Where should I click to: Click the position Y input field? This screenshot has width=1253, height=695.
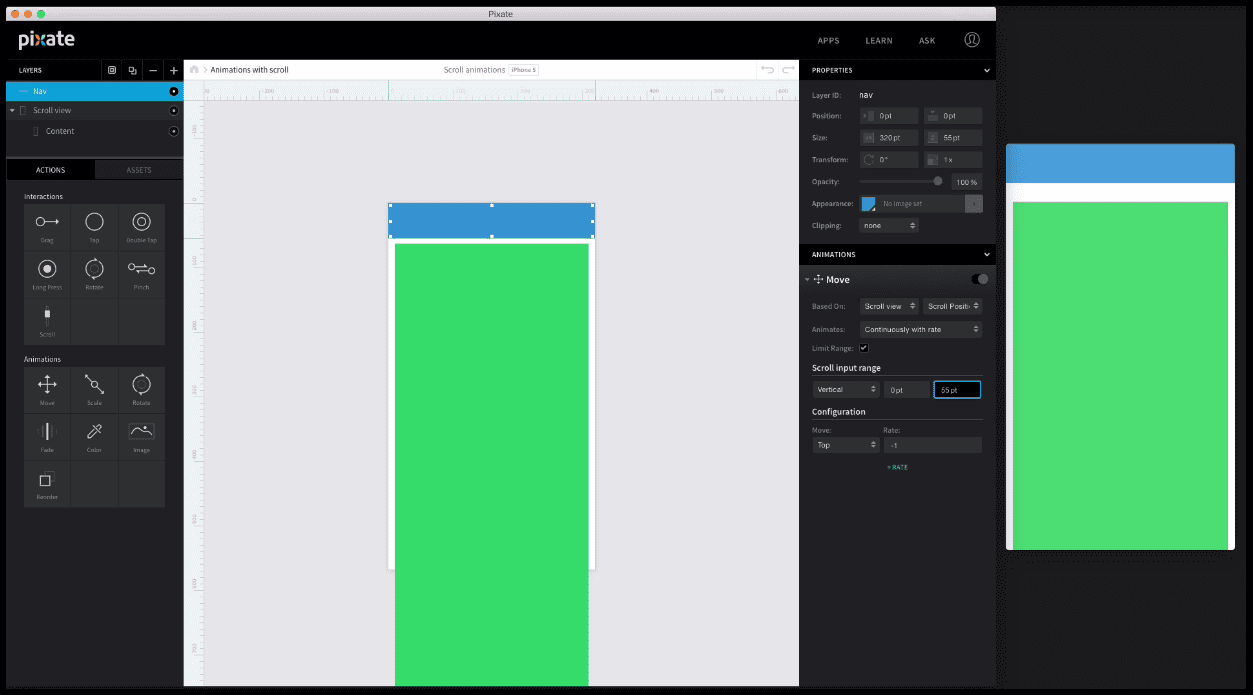coord(952,116)
